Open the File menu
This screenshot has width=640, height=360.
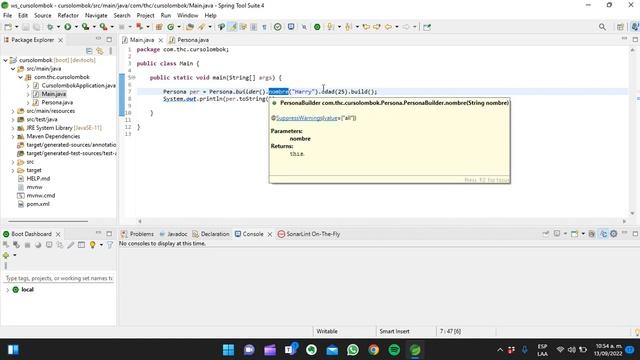(7, 16)
